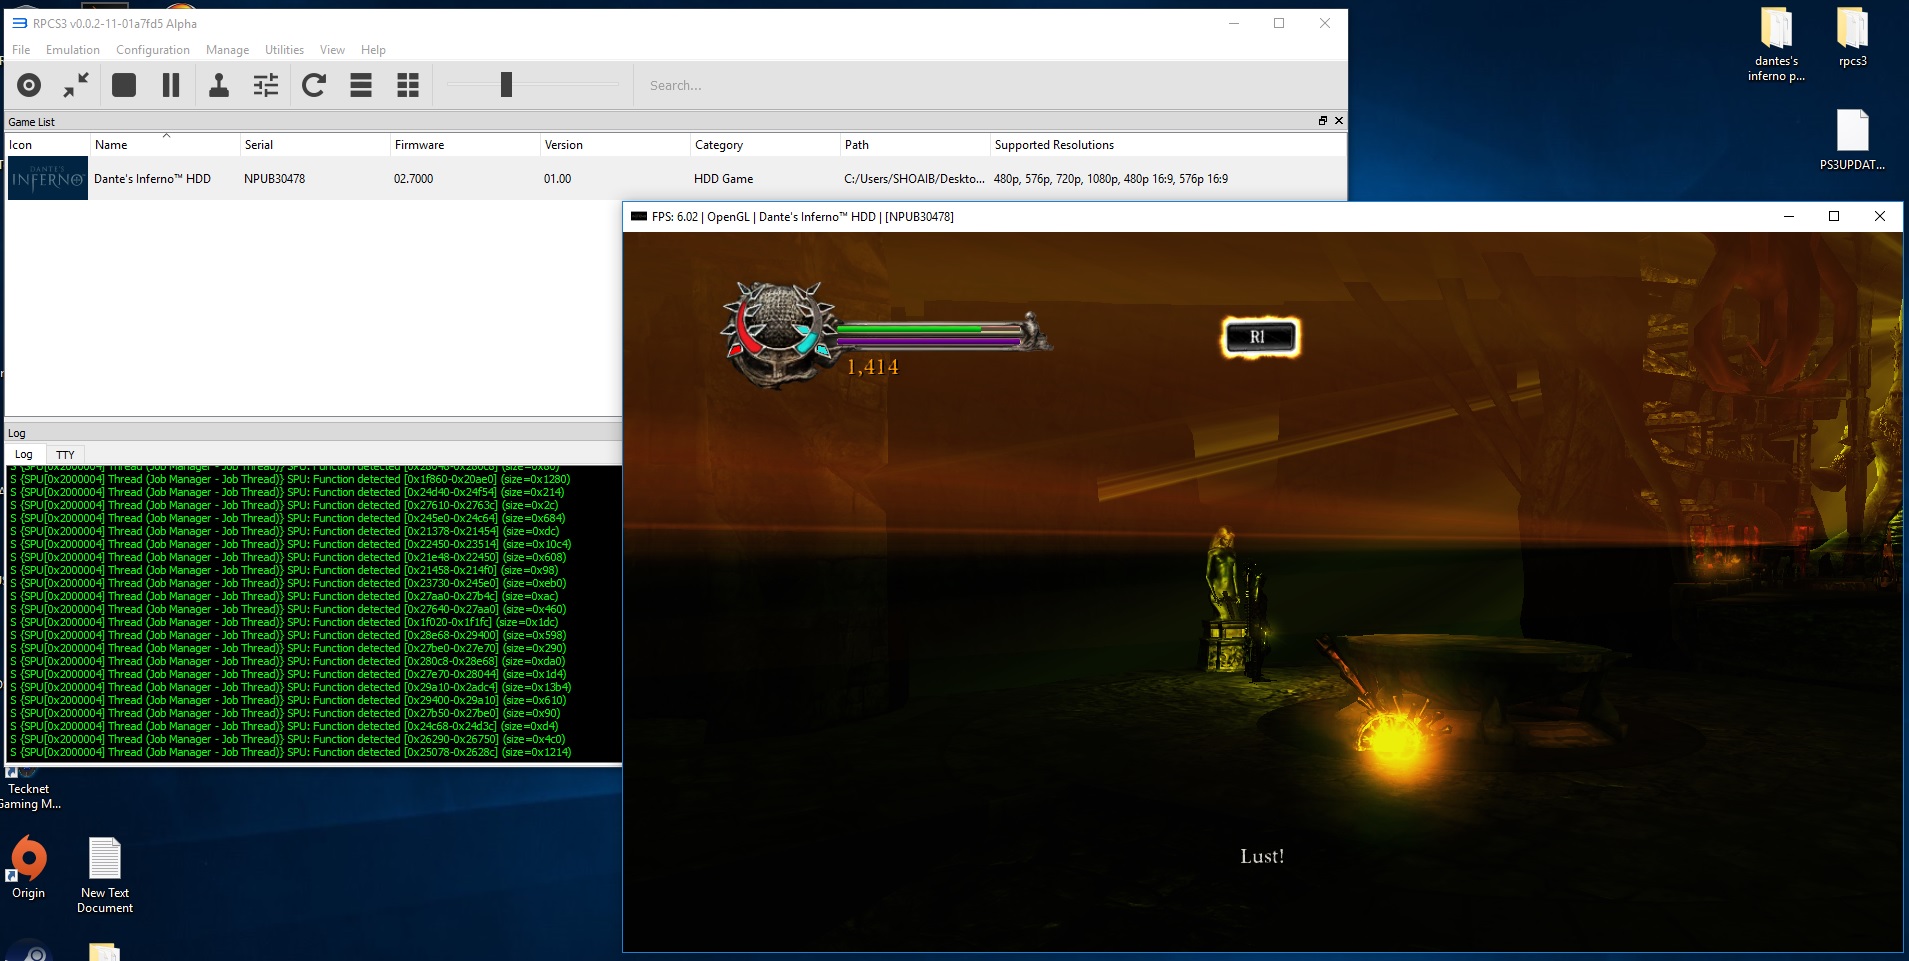Close the Game List panel

point(1339,121)
